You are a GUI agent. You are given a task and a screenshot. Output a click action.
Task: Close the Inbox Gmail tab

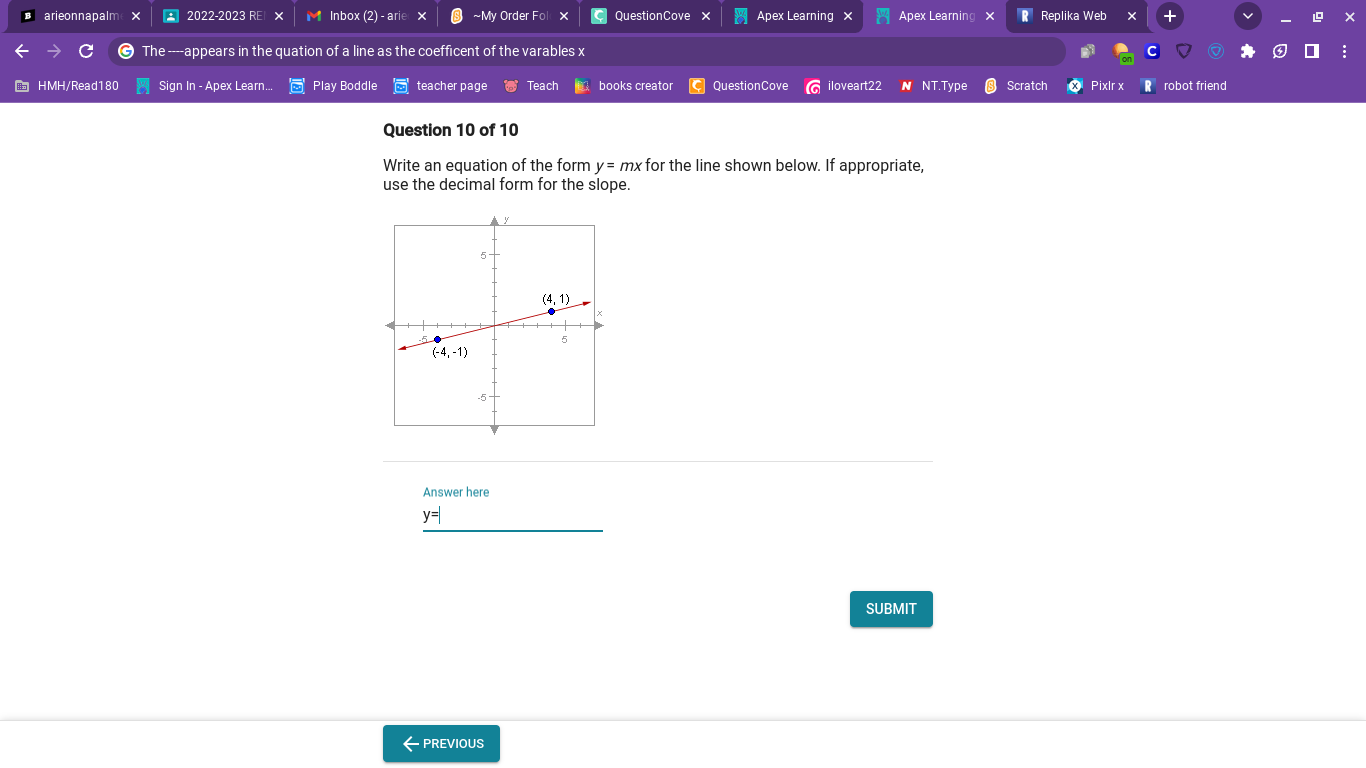tap(421, 16)
